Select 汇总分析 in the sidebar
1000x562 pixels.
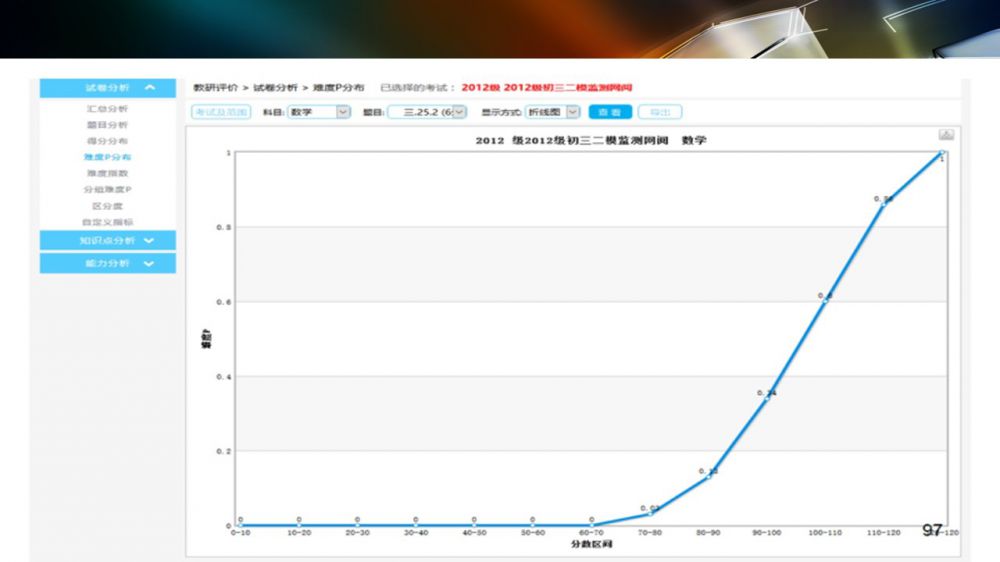point(107,108)
